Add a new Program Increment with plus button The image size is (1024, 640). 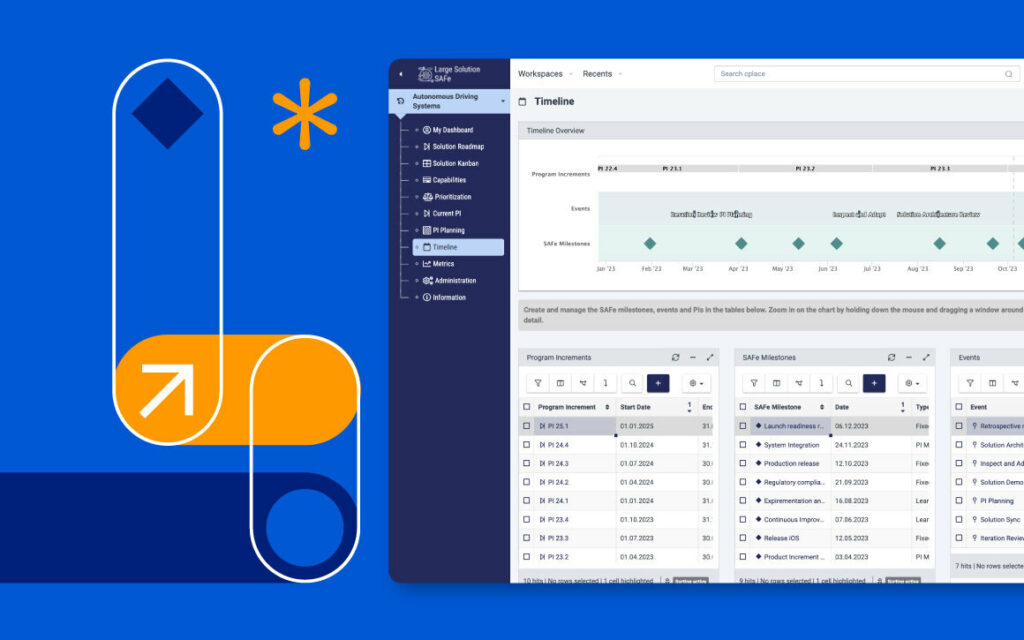[658, 383]
